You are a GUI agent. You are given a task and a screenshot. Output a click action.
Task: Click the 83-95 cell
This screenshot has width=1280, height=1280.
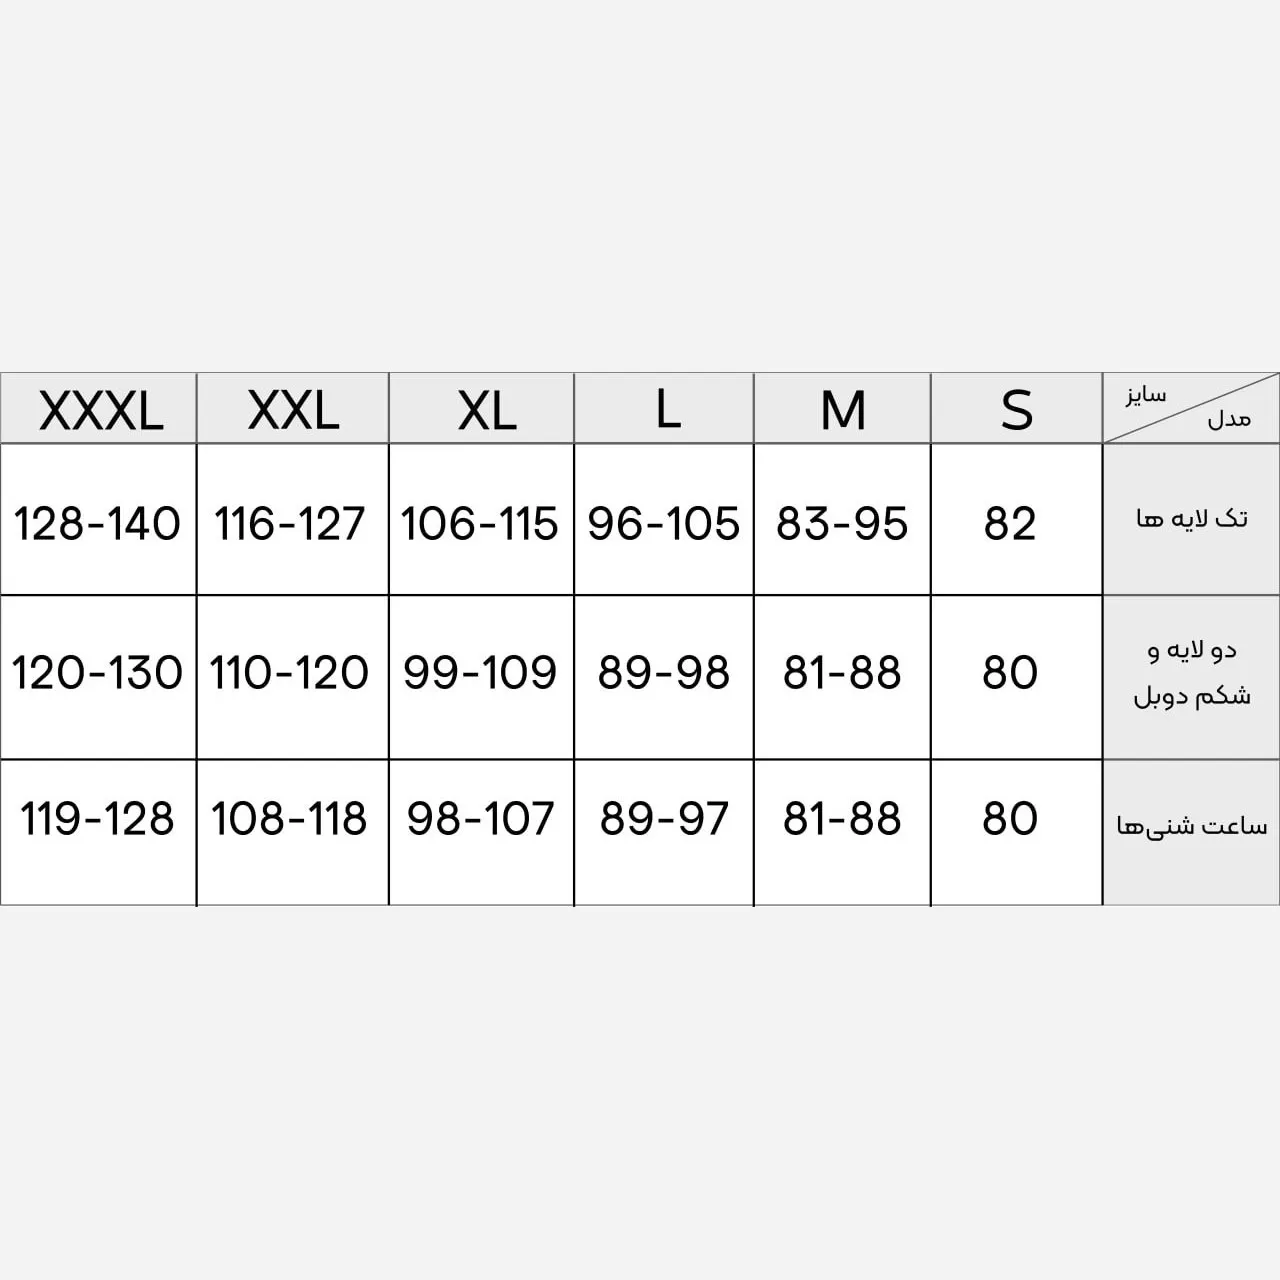pyautogui.click(x=842, y=523)
